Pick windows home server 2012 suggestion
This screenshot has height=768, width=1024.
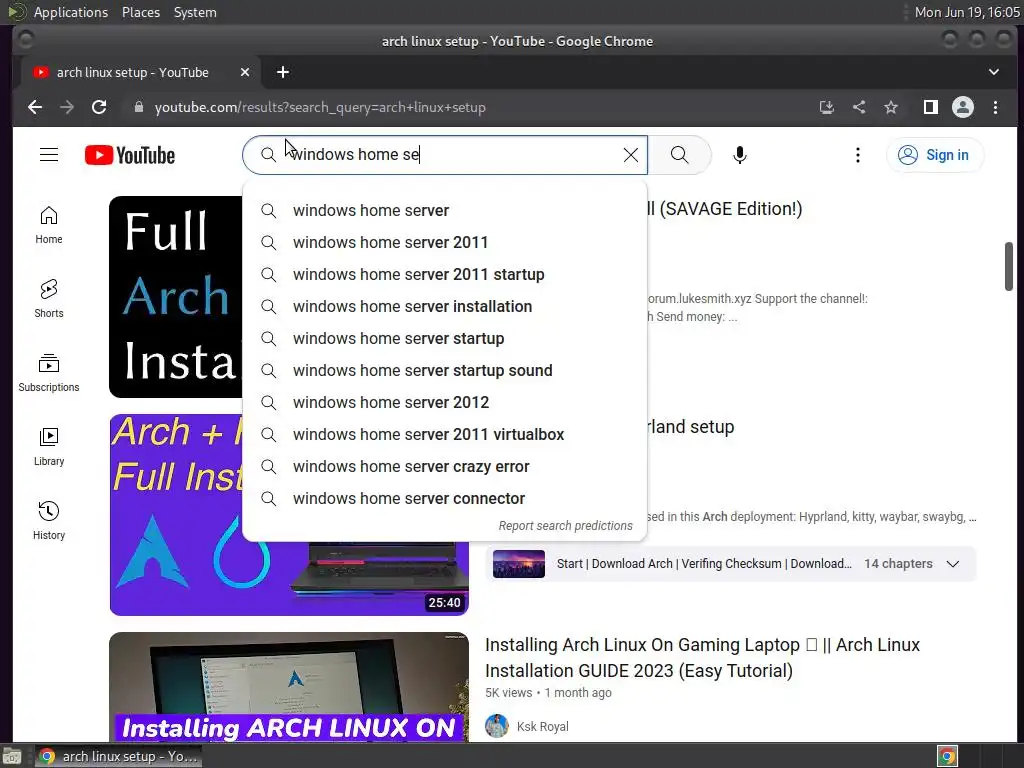pyautogui.click(x=444, y=402)
